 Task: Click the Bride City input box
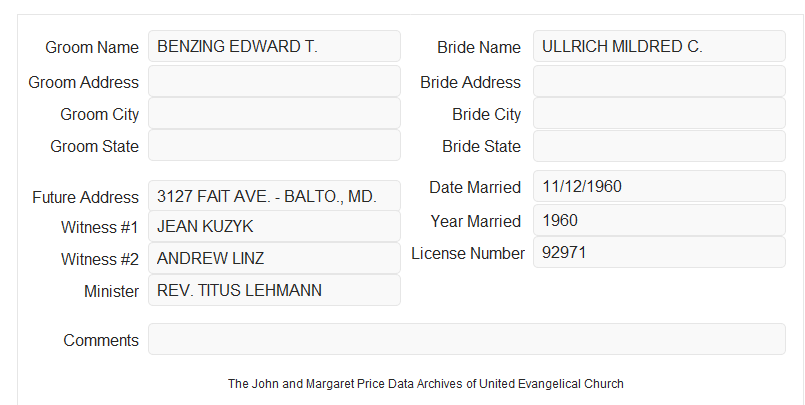[x=659, y=113]
